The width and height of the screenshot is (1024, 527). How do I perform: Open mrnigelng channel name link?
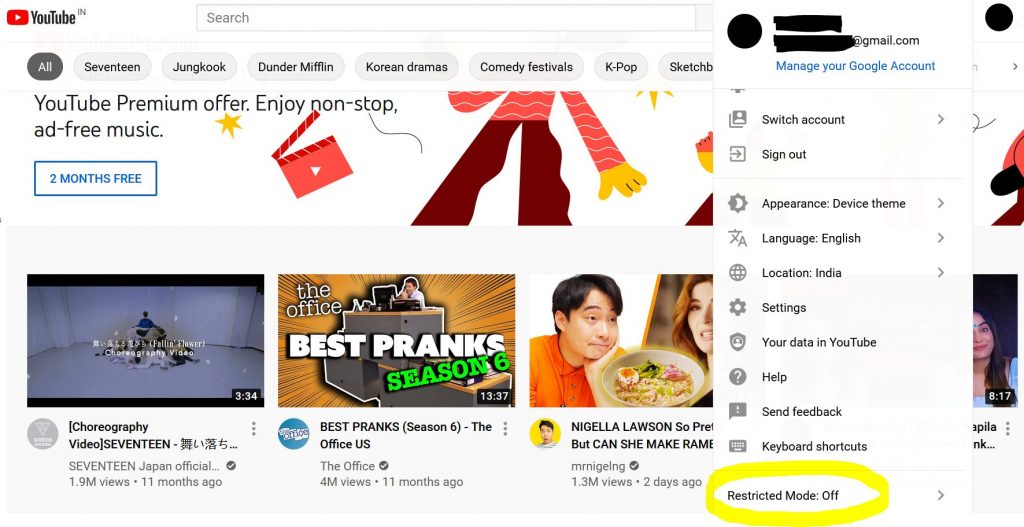click(598, 466)
